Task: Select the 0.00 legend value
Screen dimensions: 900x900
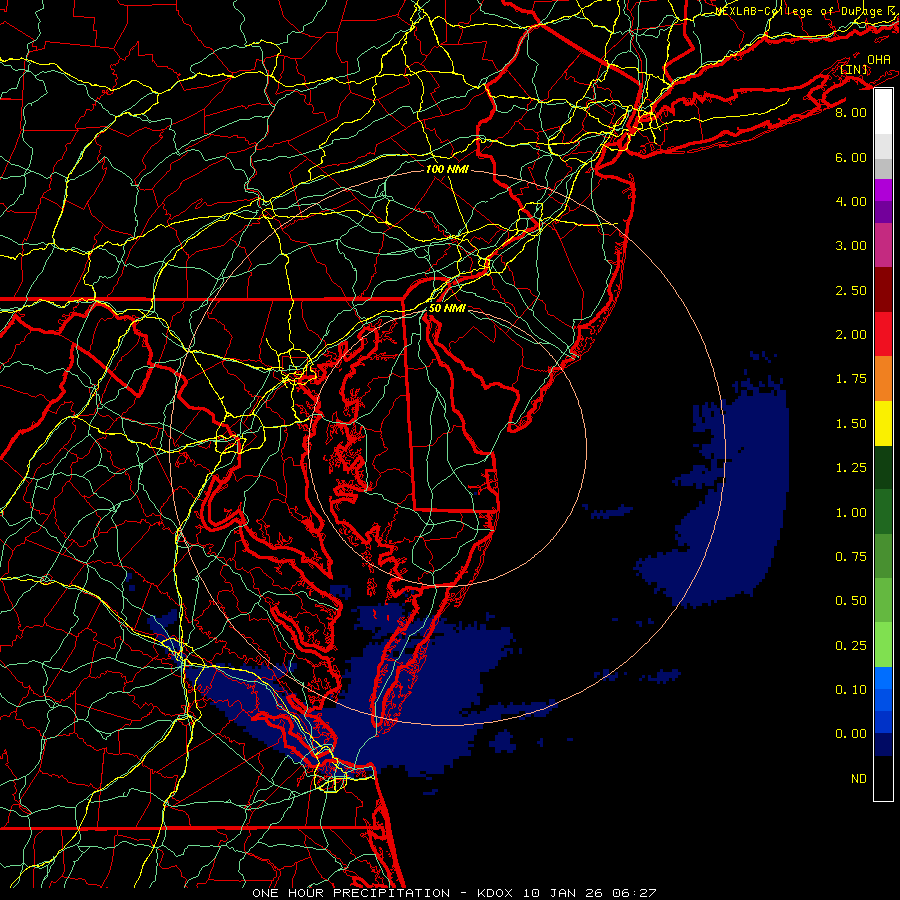Action: tap(851, 734)
